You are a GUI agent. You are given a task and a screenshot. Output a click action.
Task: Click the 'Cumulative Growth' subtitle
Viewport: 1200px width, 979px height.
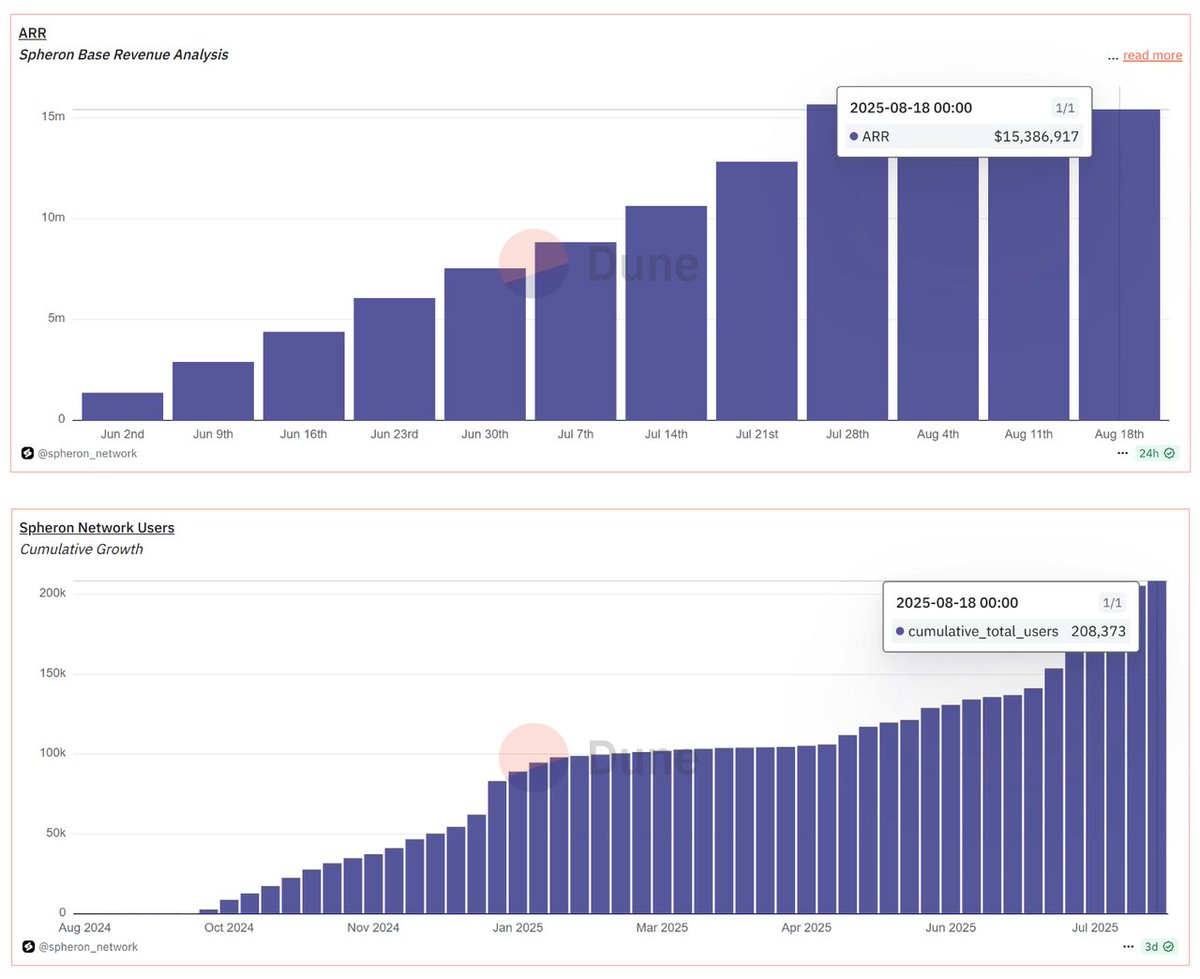coord(81,549)
